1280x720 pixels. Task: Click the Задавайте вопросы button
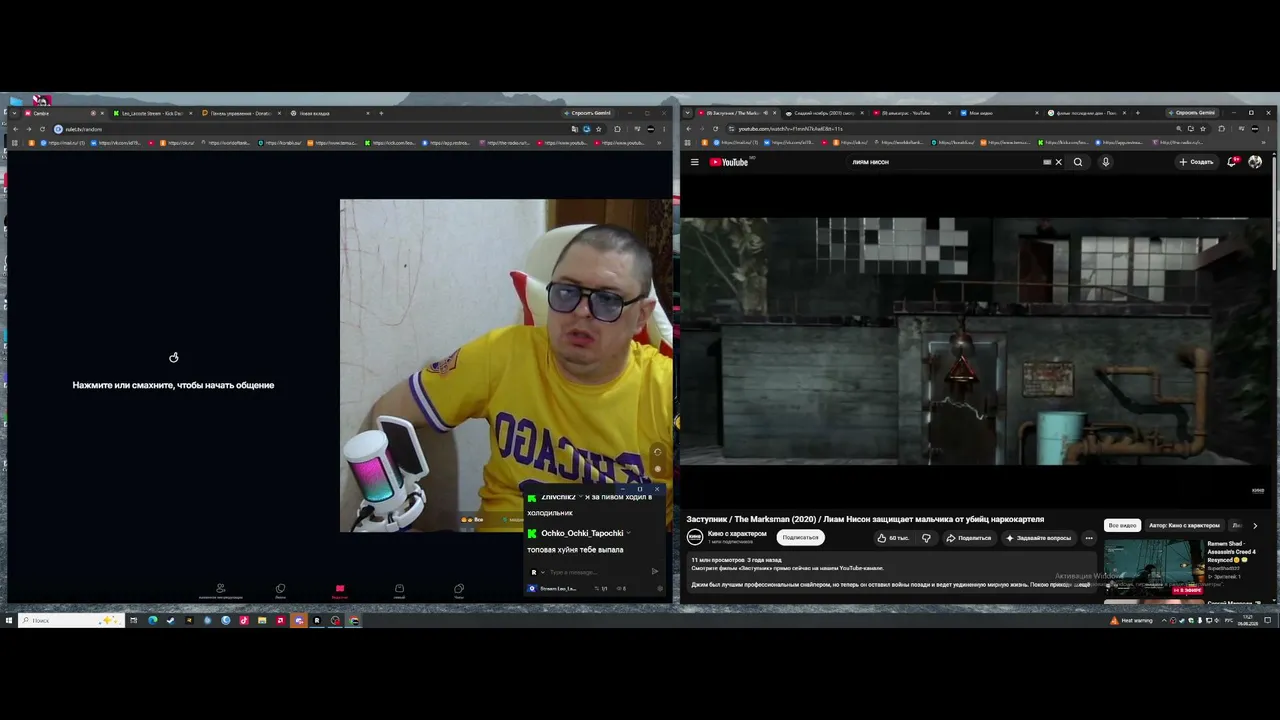1038,538
